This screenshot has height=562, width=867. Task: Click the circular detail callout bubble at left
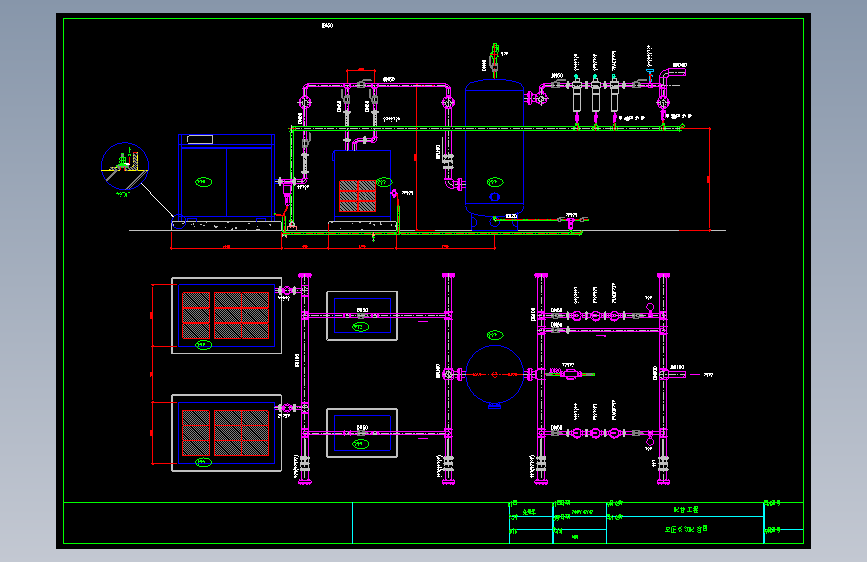tap(125, 166)
